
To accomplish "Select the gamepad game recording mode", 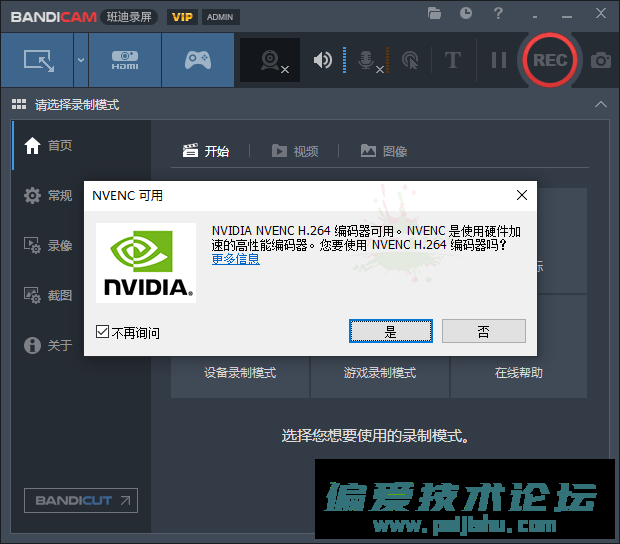I will [x=197, y=60].
